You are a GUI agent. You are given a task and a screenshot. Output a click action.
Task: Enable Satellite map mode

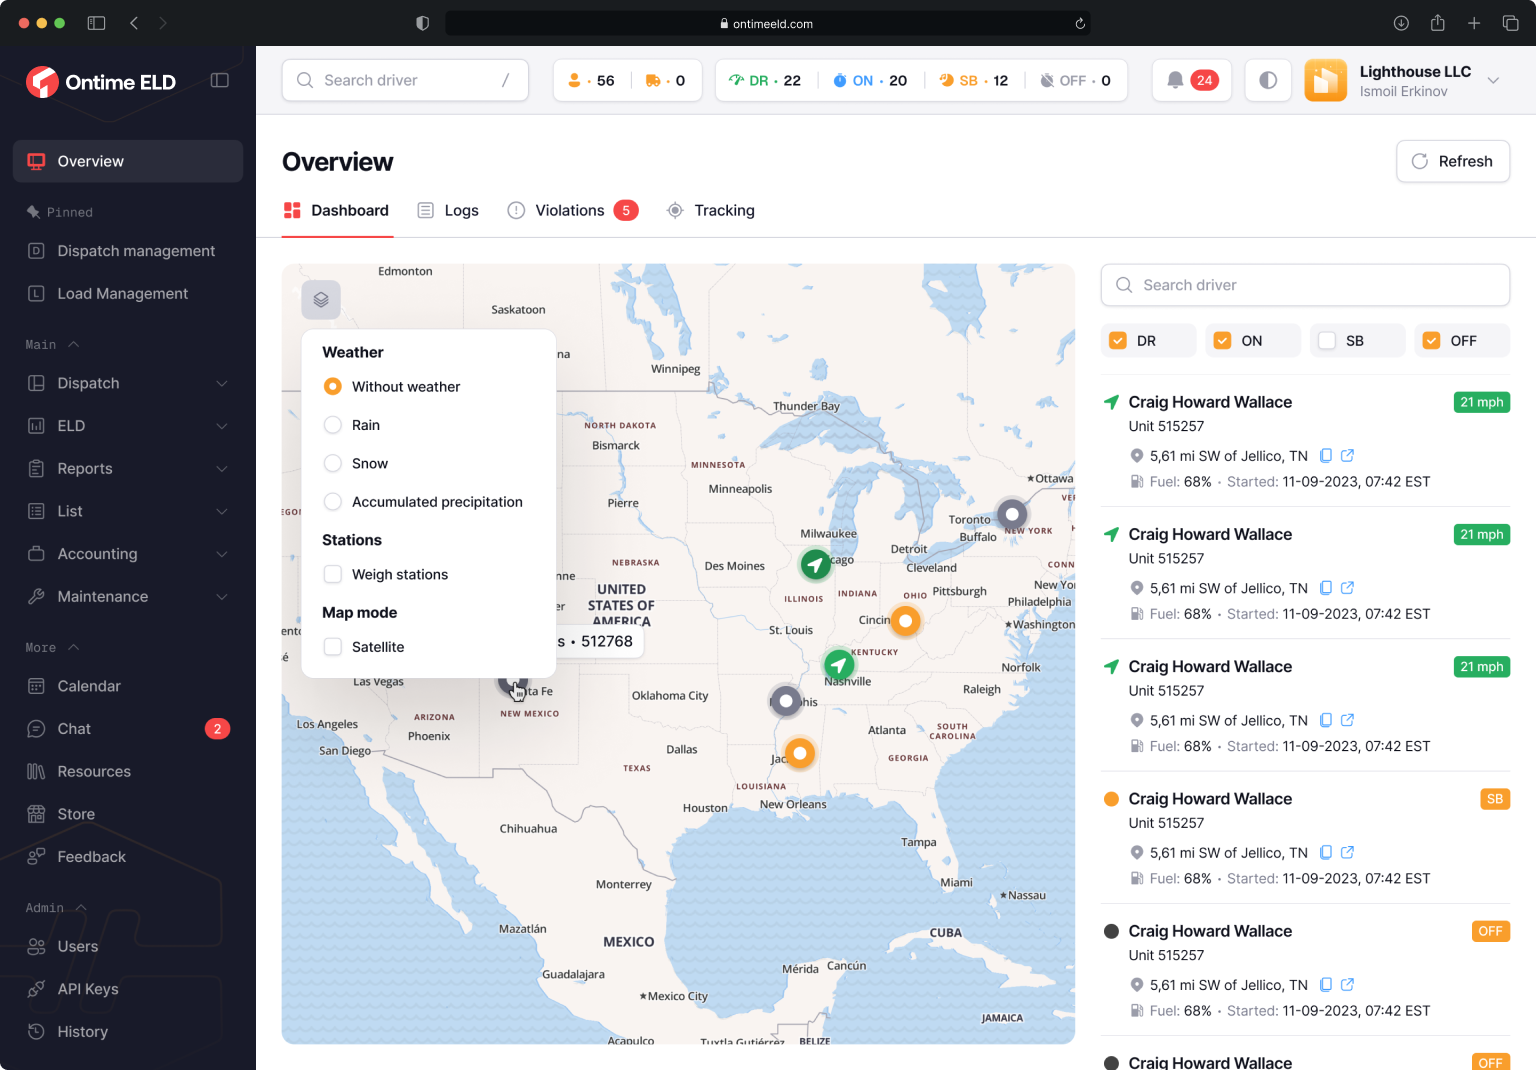pyautogui.click(x=333, y=647)
